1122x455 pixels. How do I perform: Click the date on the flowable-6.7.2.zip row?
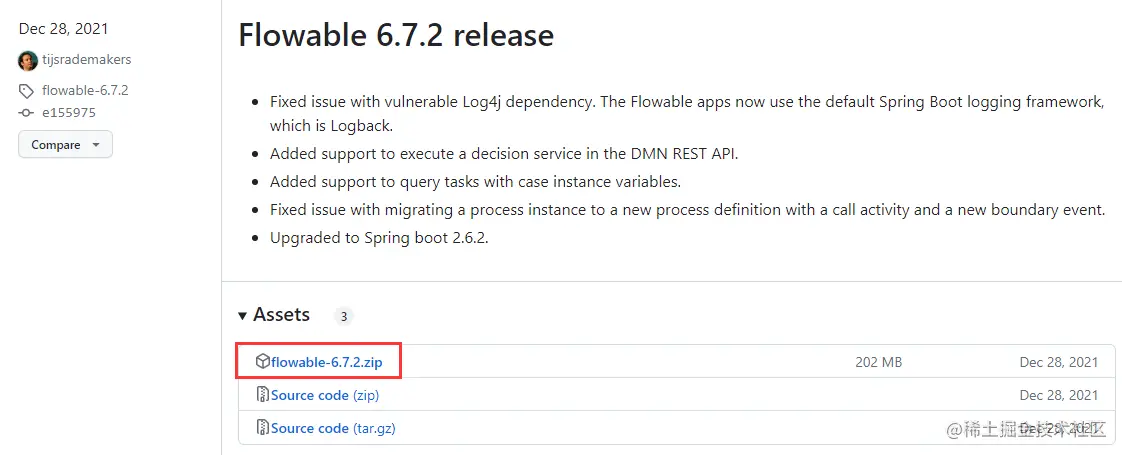point(1058,362)
